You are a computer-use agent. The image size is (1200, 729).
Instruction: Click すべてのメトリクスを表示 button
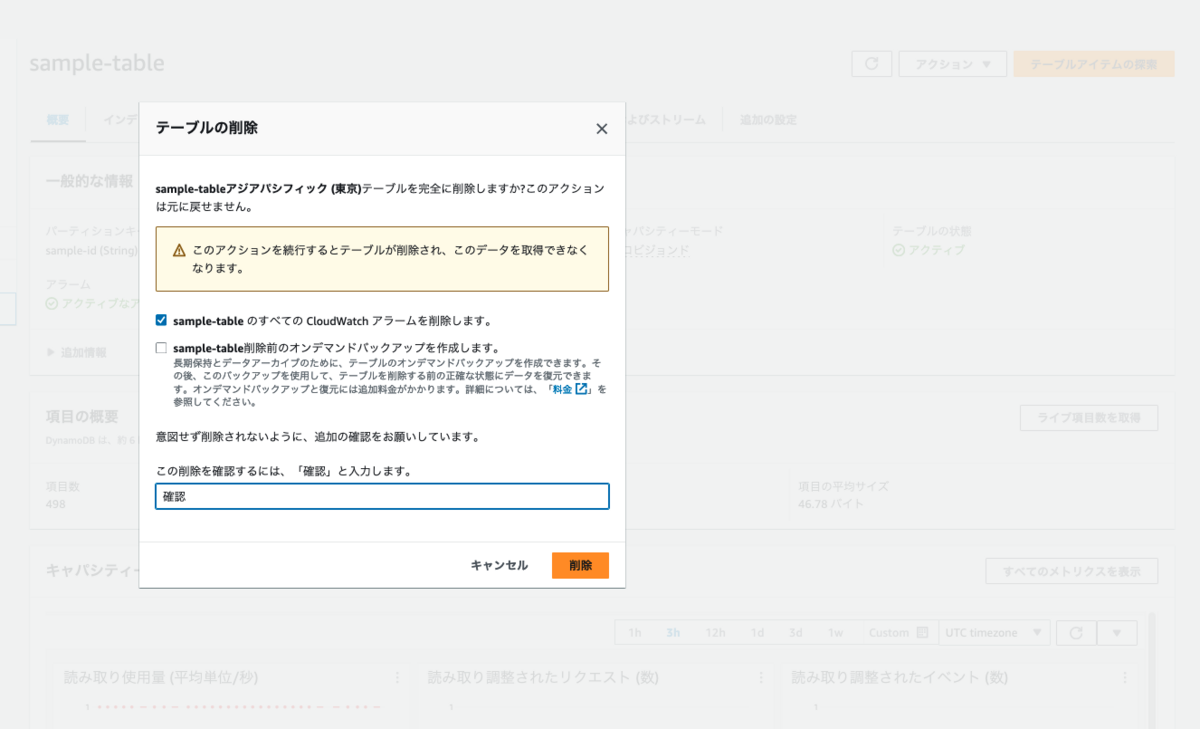(1071, 571)
